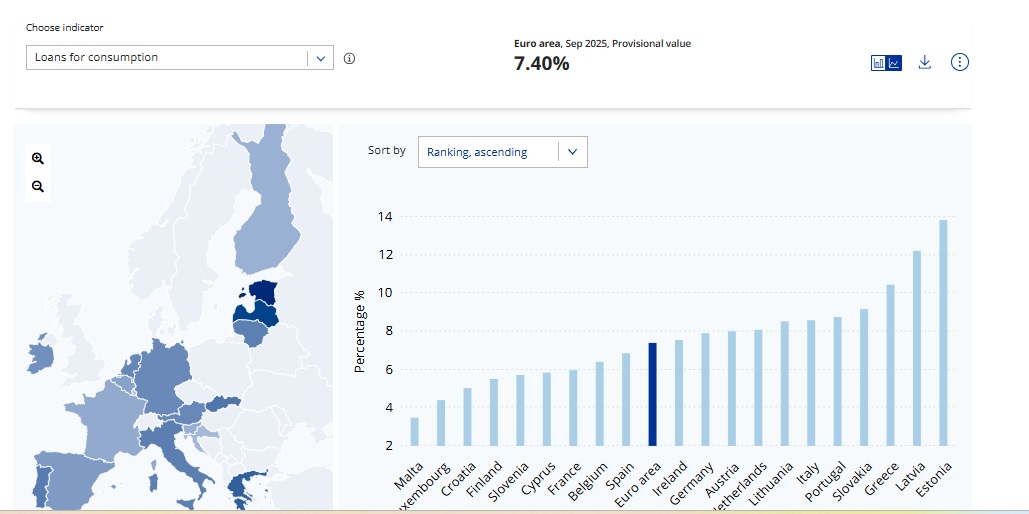Image resolution: width=1029 pixels, height=514 pixels.
Task: Click the Latvia bar in chart
Action: pos(917,347)
